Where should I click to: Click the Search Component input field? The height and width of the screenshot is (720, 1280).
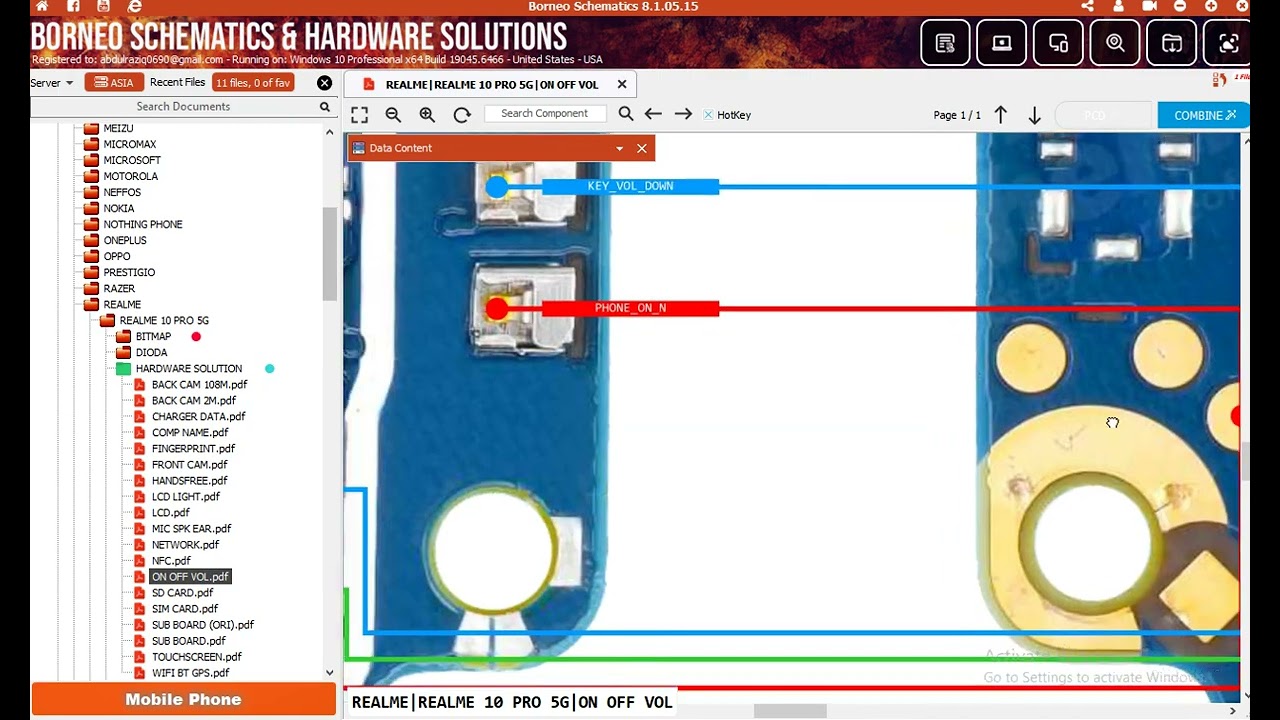545,114
